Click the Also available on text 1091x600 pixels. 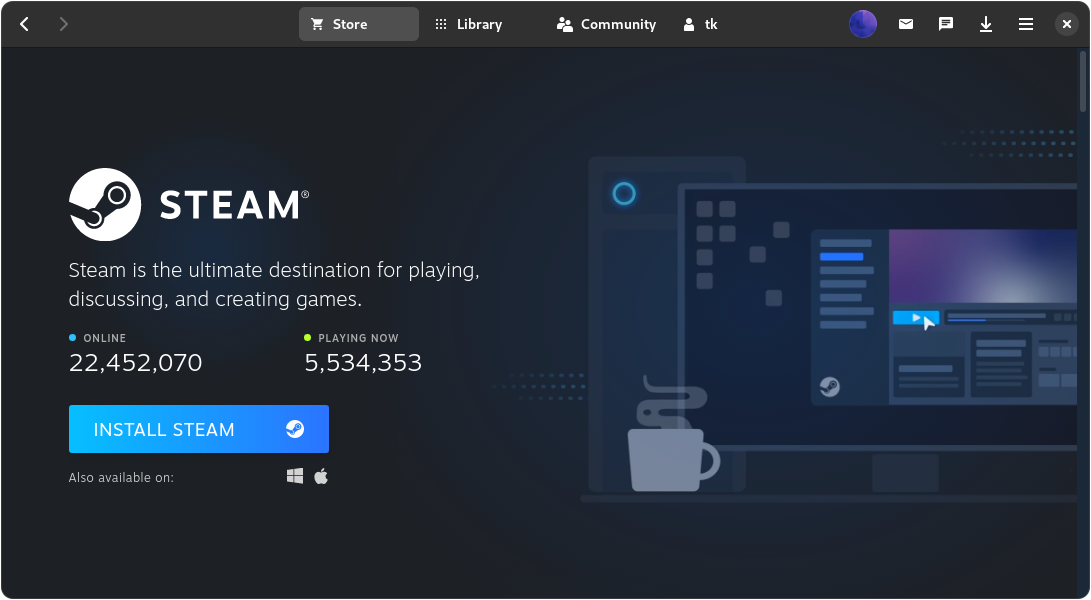(x=121, y=477)
